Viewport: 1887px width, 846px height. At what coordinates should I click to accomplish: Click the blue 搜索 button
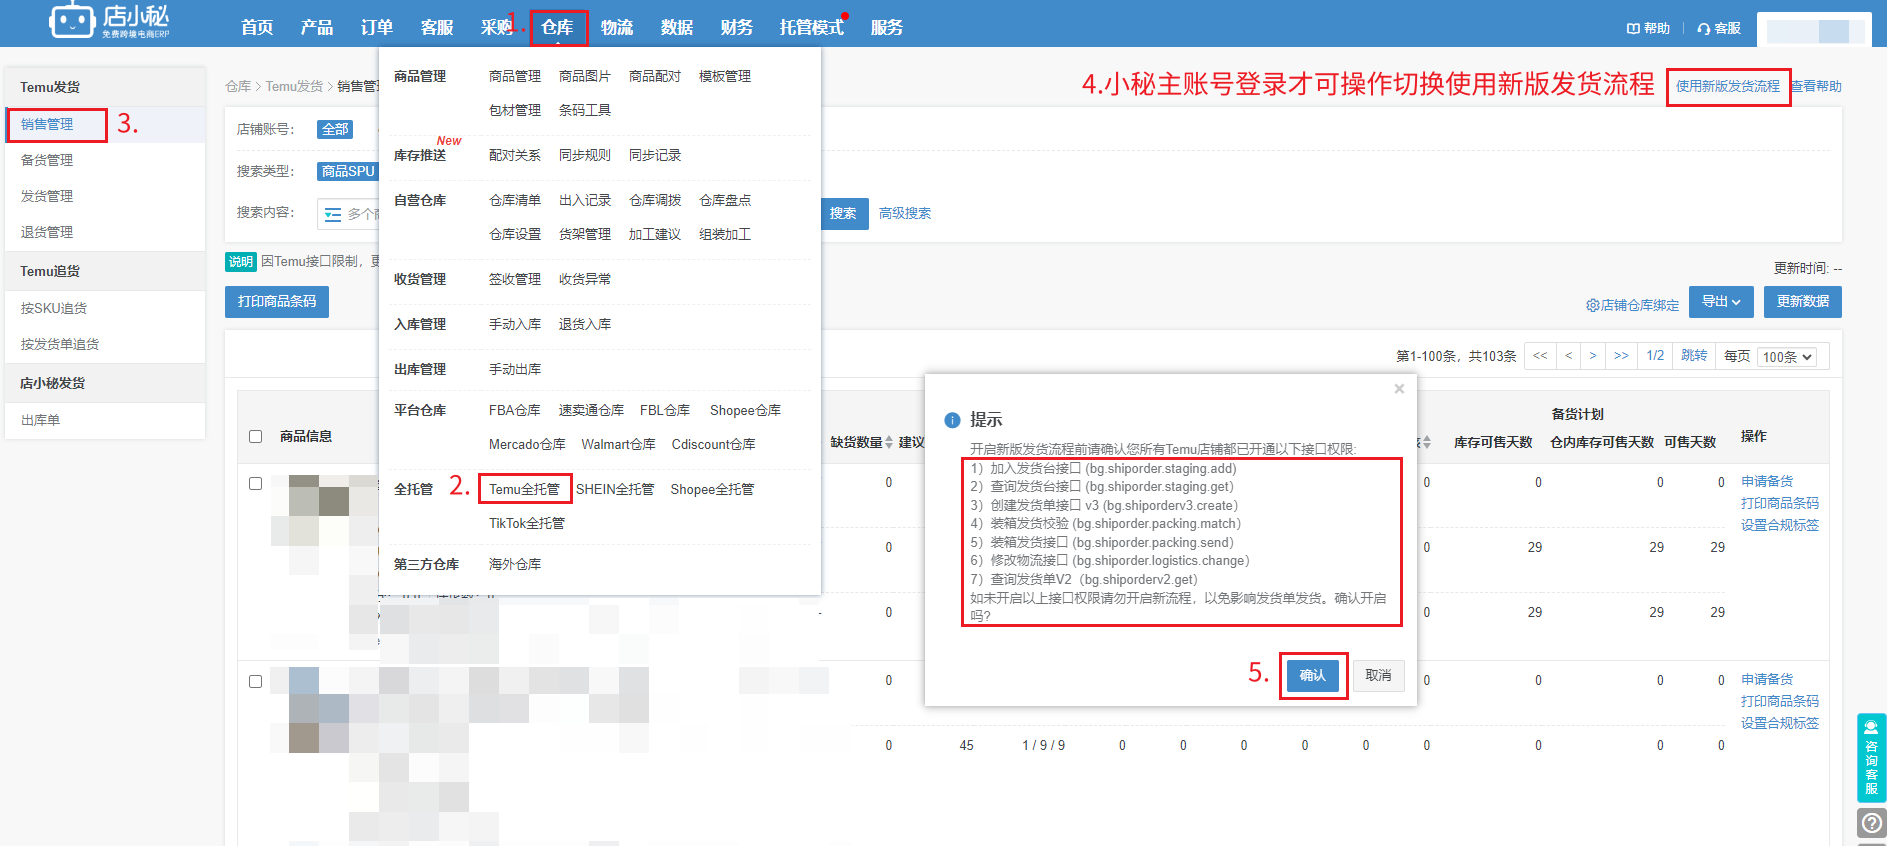pos(843,213)
